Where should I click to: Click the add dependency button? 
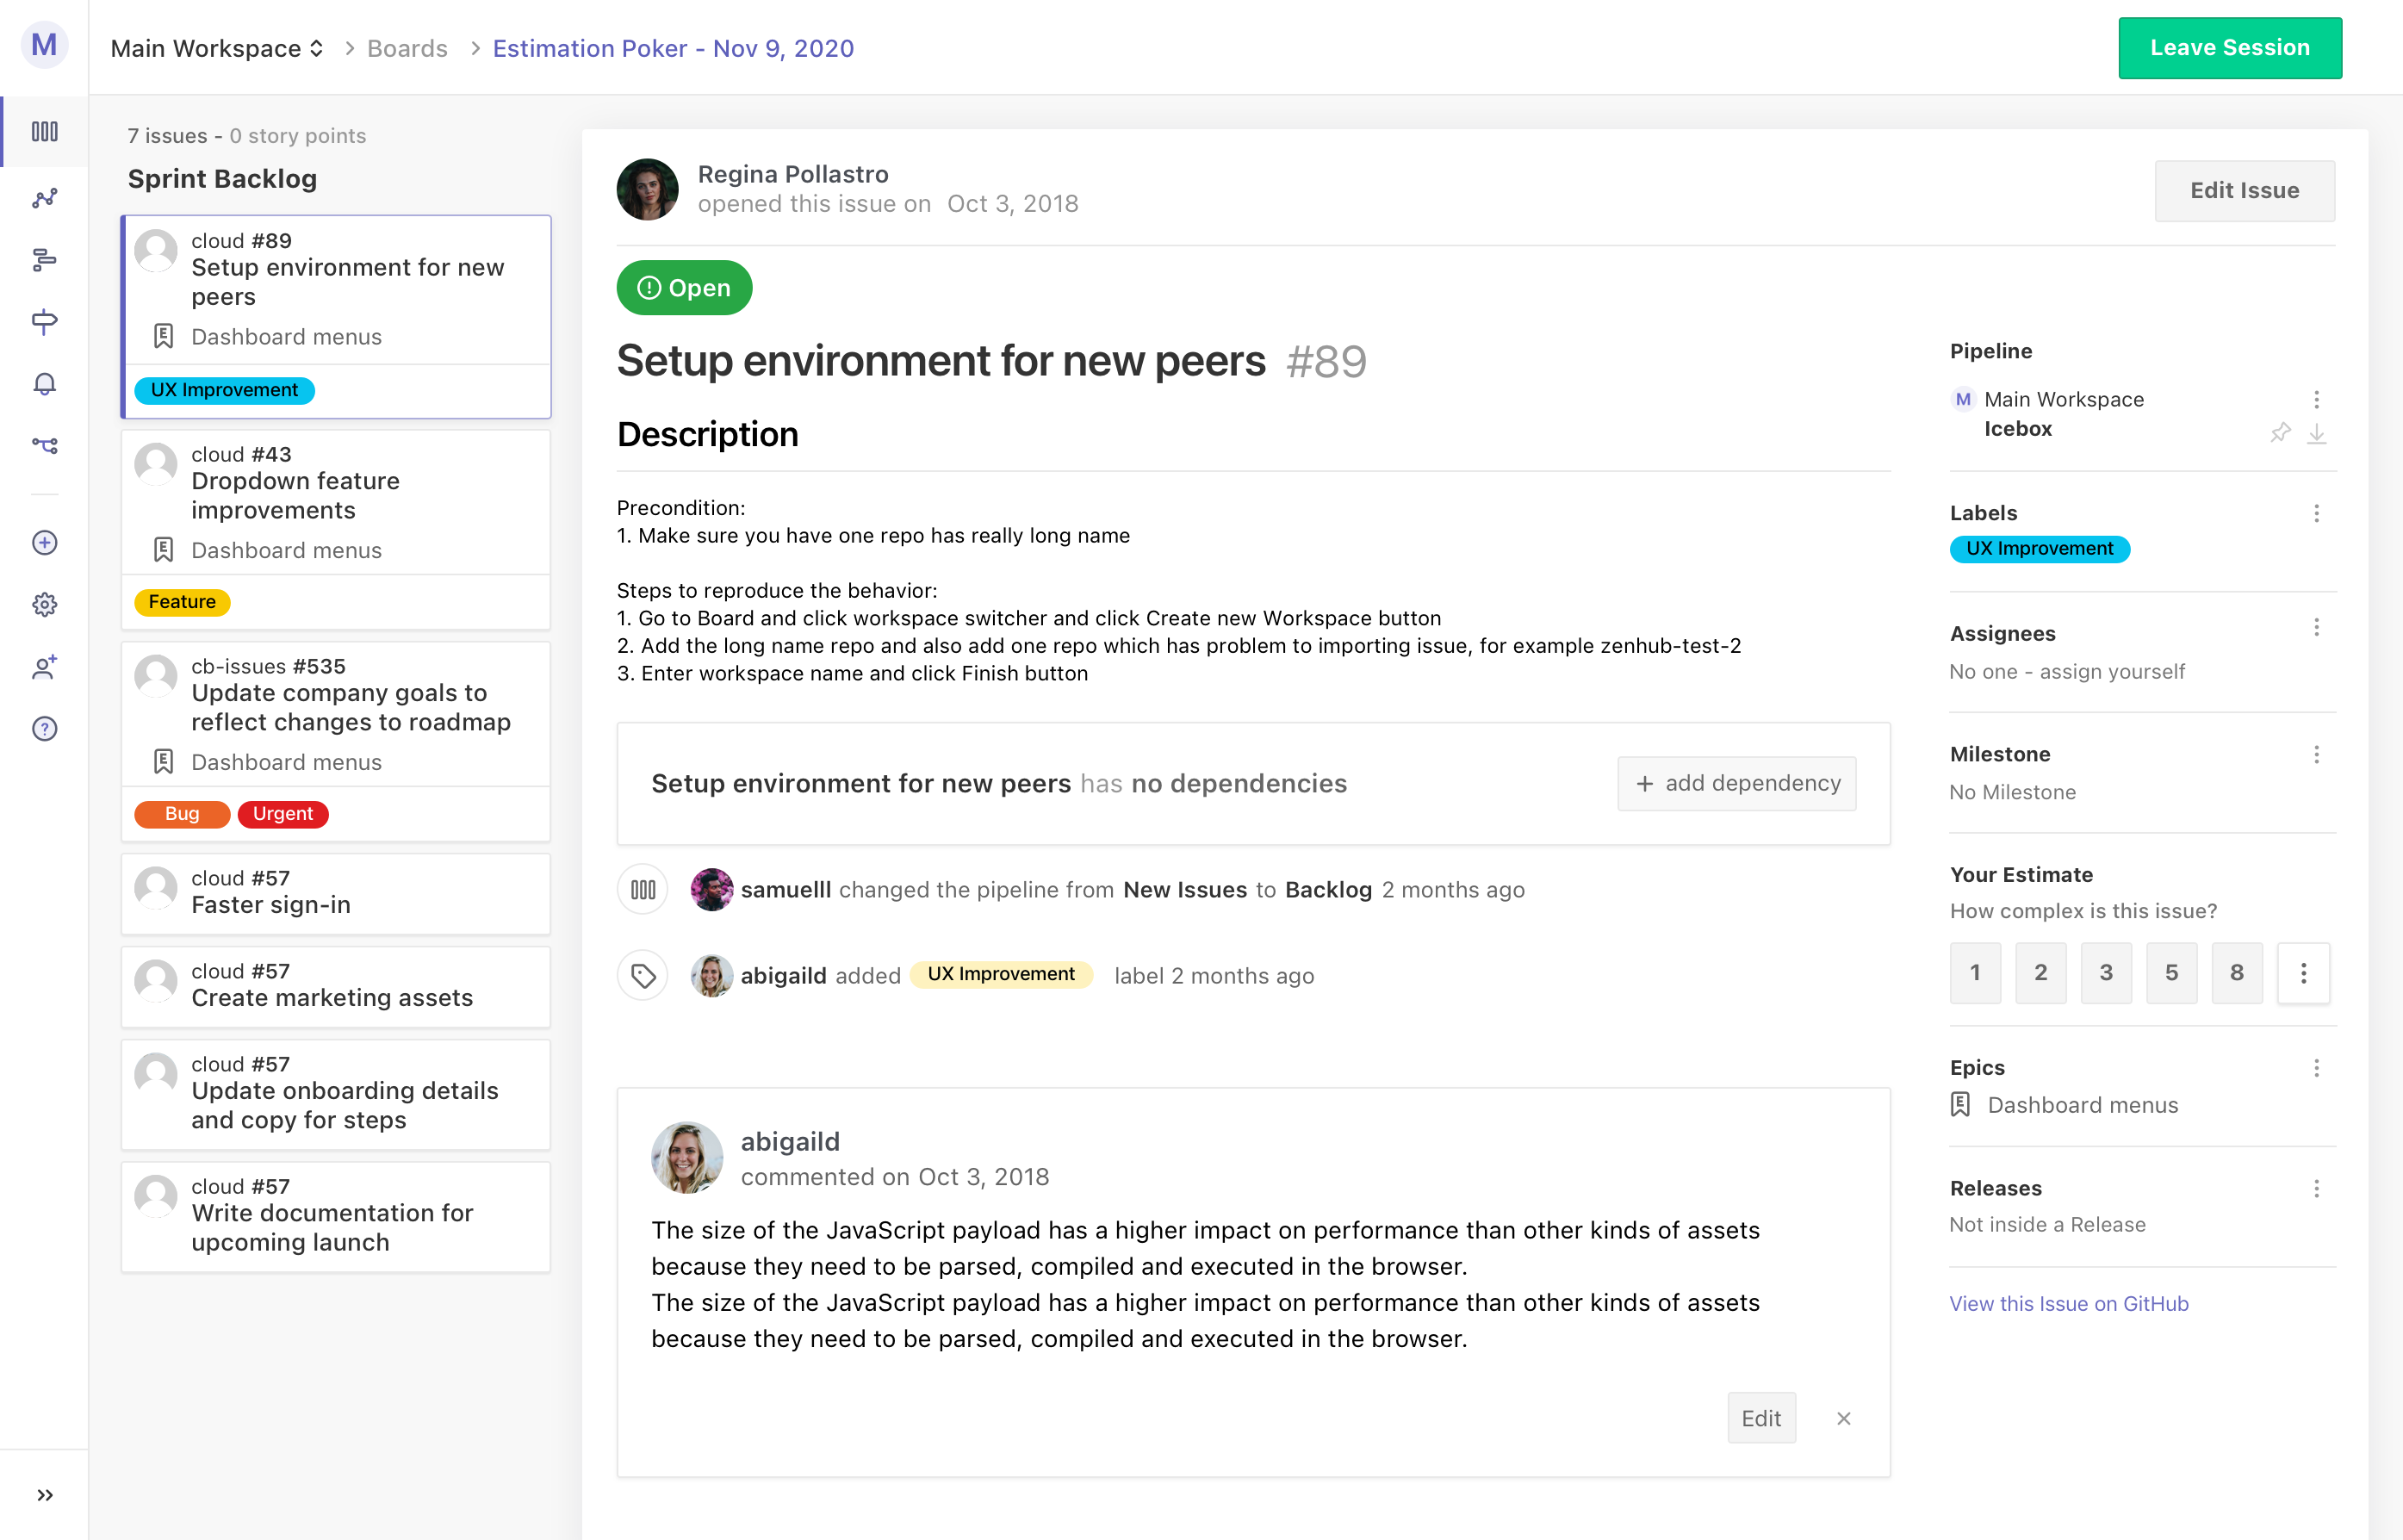coord(1736,783)
